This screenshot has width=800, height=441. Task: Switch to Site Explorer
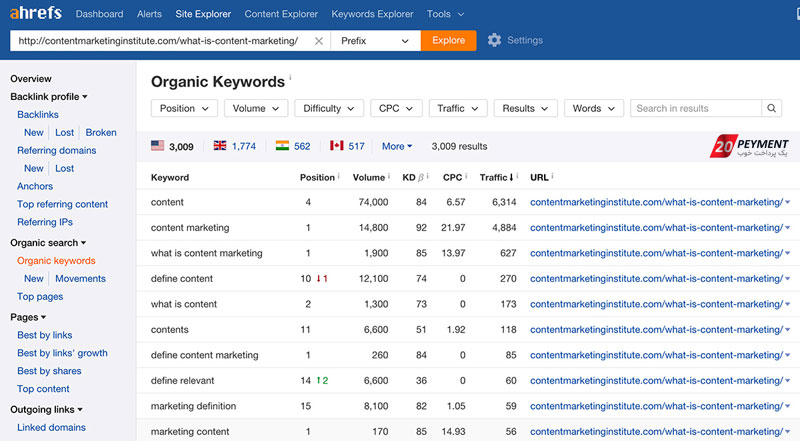[x=203, y=14]
